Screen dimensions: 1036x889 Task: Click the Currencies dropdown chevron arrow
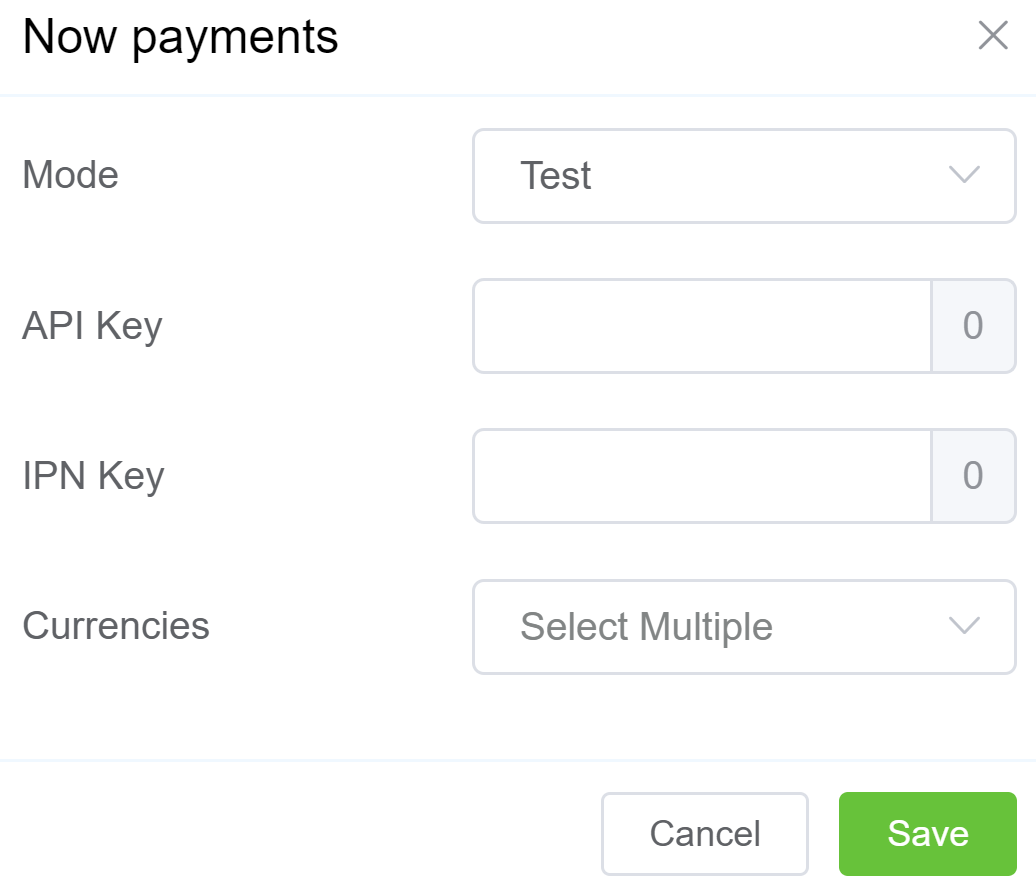963,627
